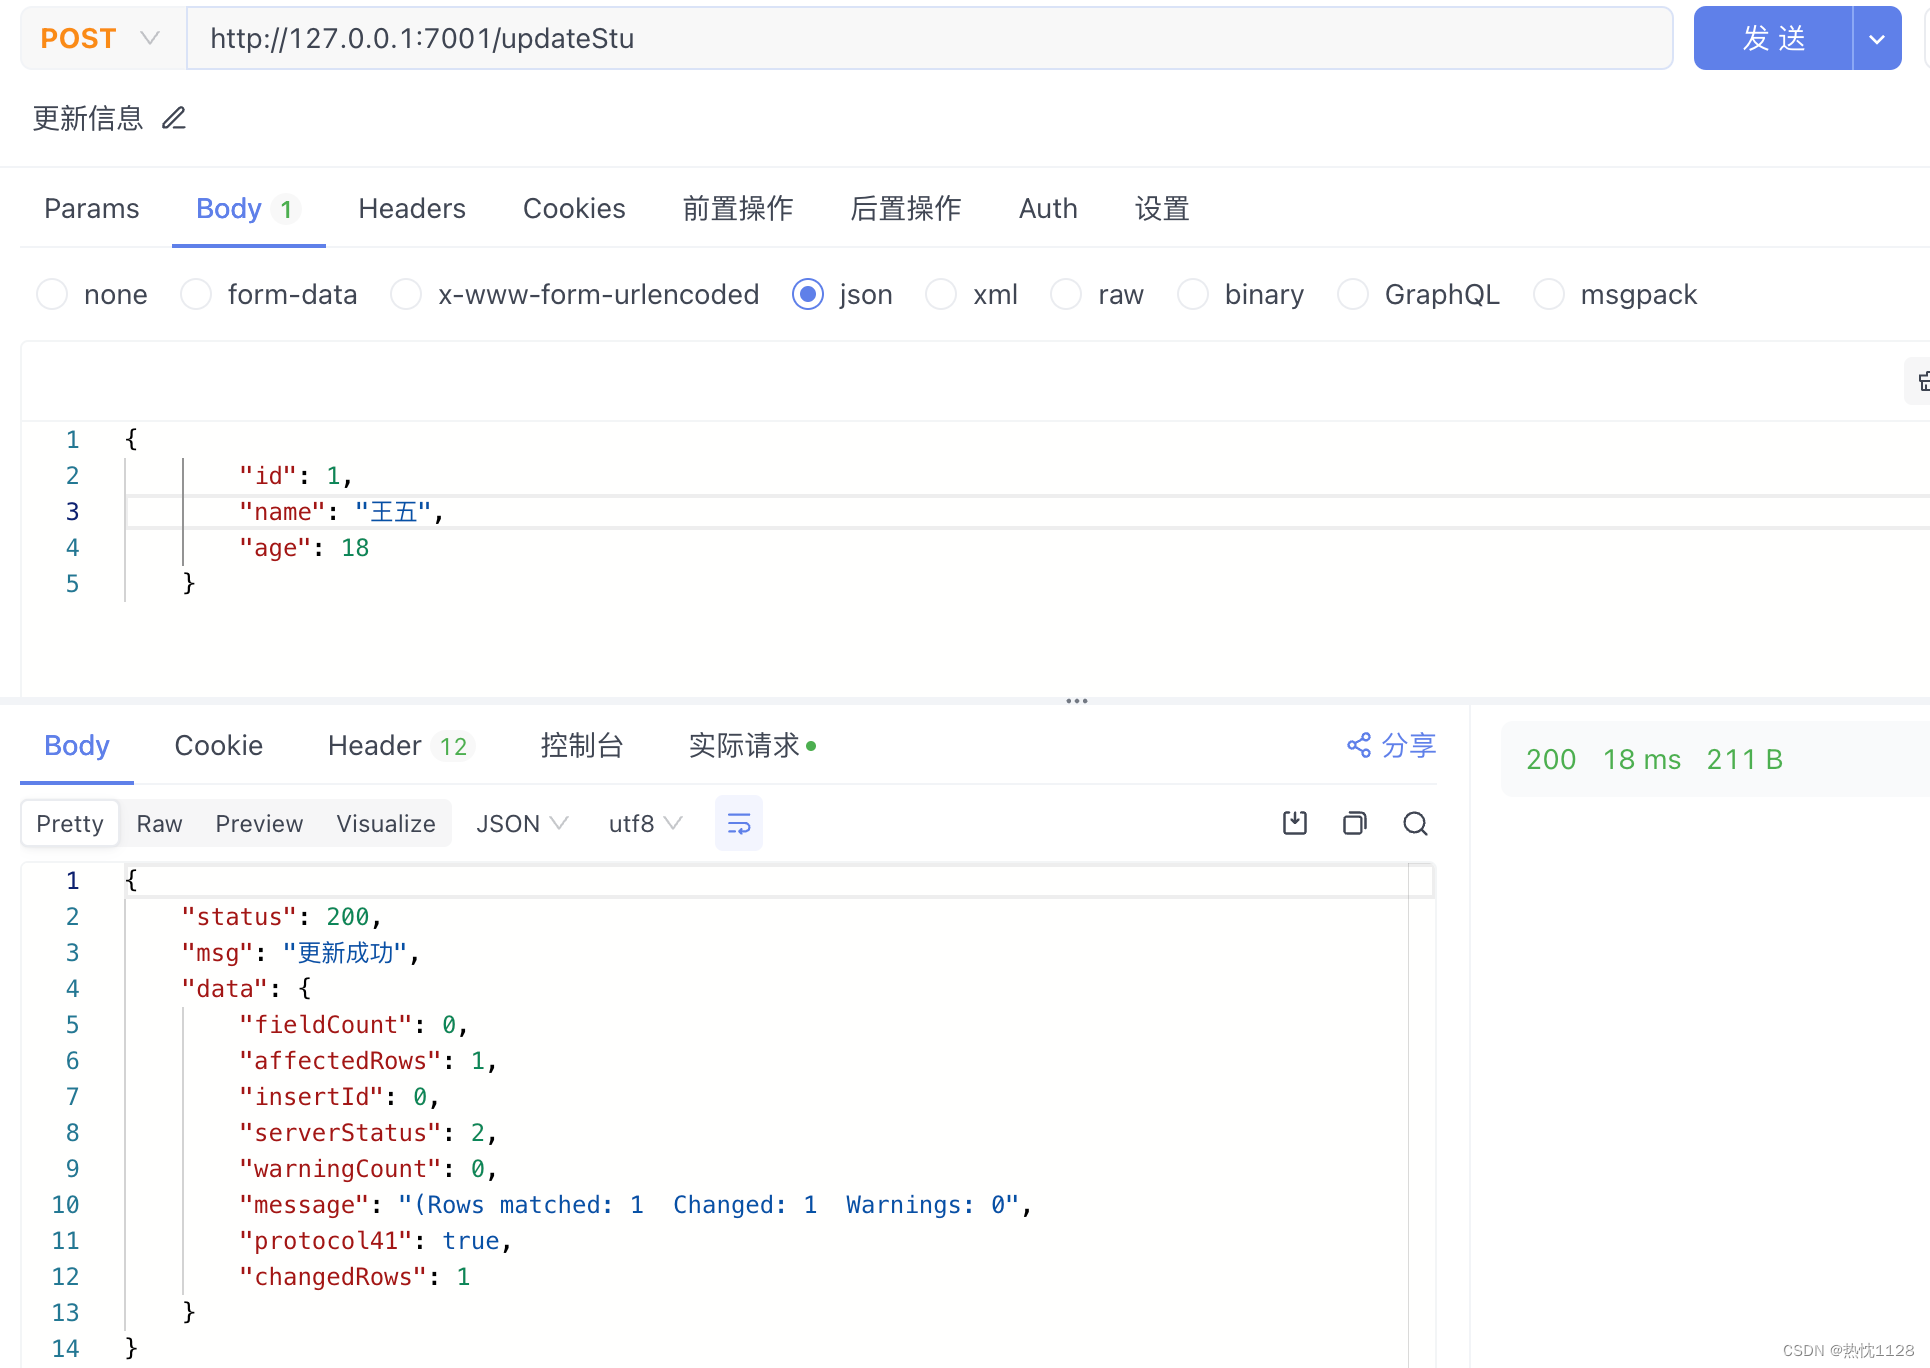Click the "id": 1 line in request body
The image size is (1930, 1368).
(x=296, y=476)
